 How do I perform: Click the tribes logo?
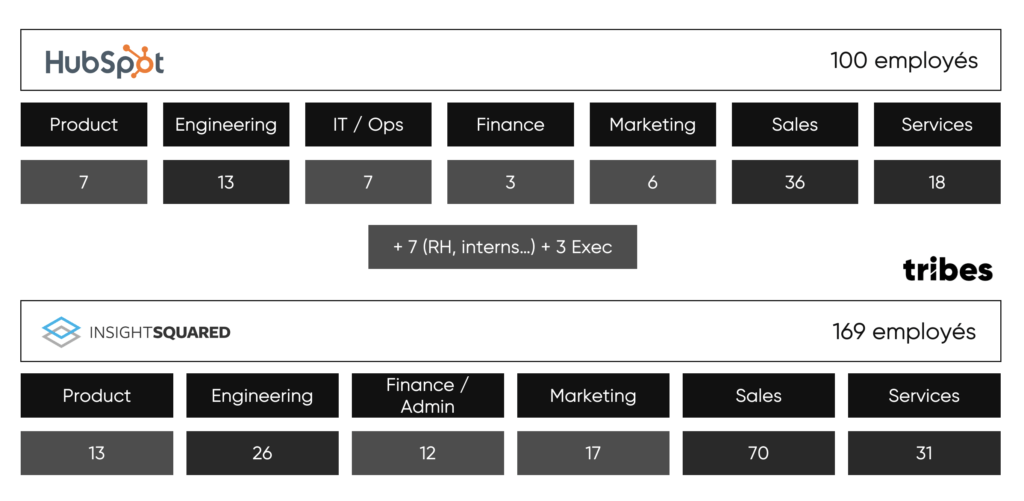(948, 269)
